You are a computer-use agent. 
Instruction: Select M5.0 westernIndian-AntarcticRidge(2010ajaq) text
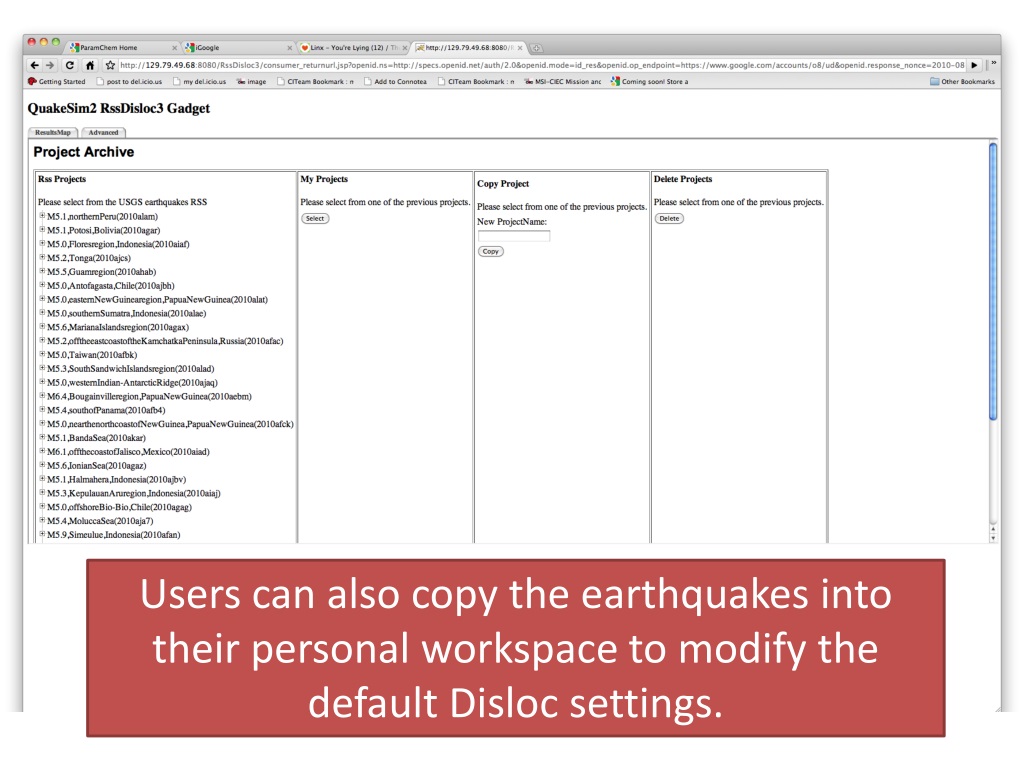tap(133, 383)
